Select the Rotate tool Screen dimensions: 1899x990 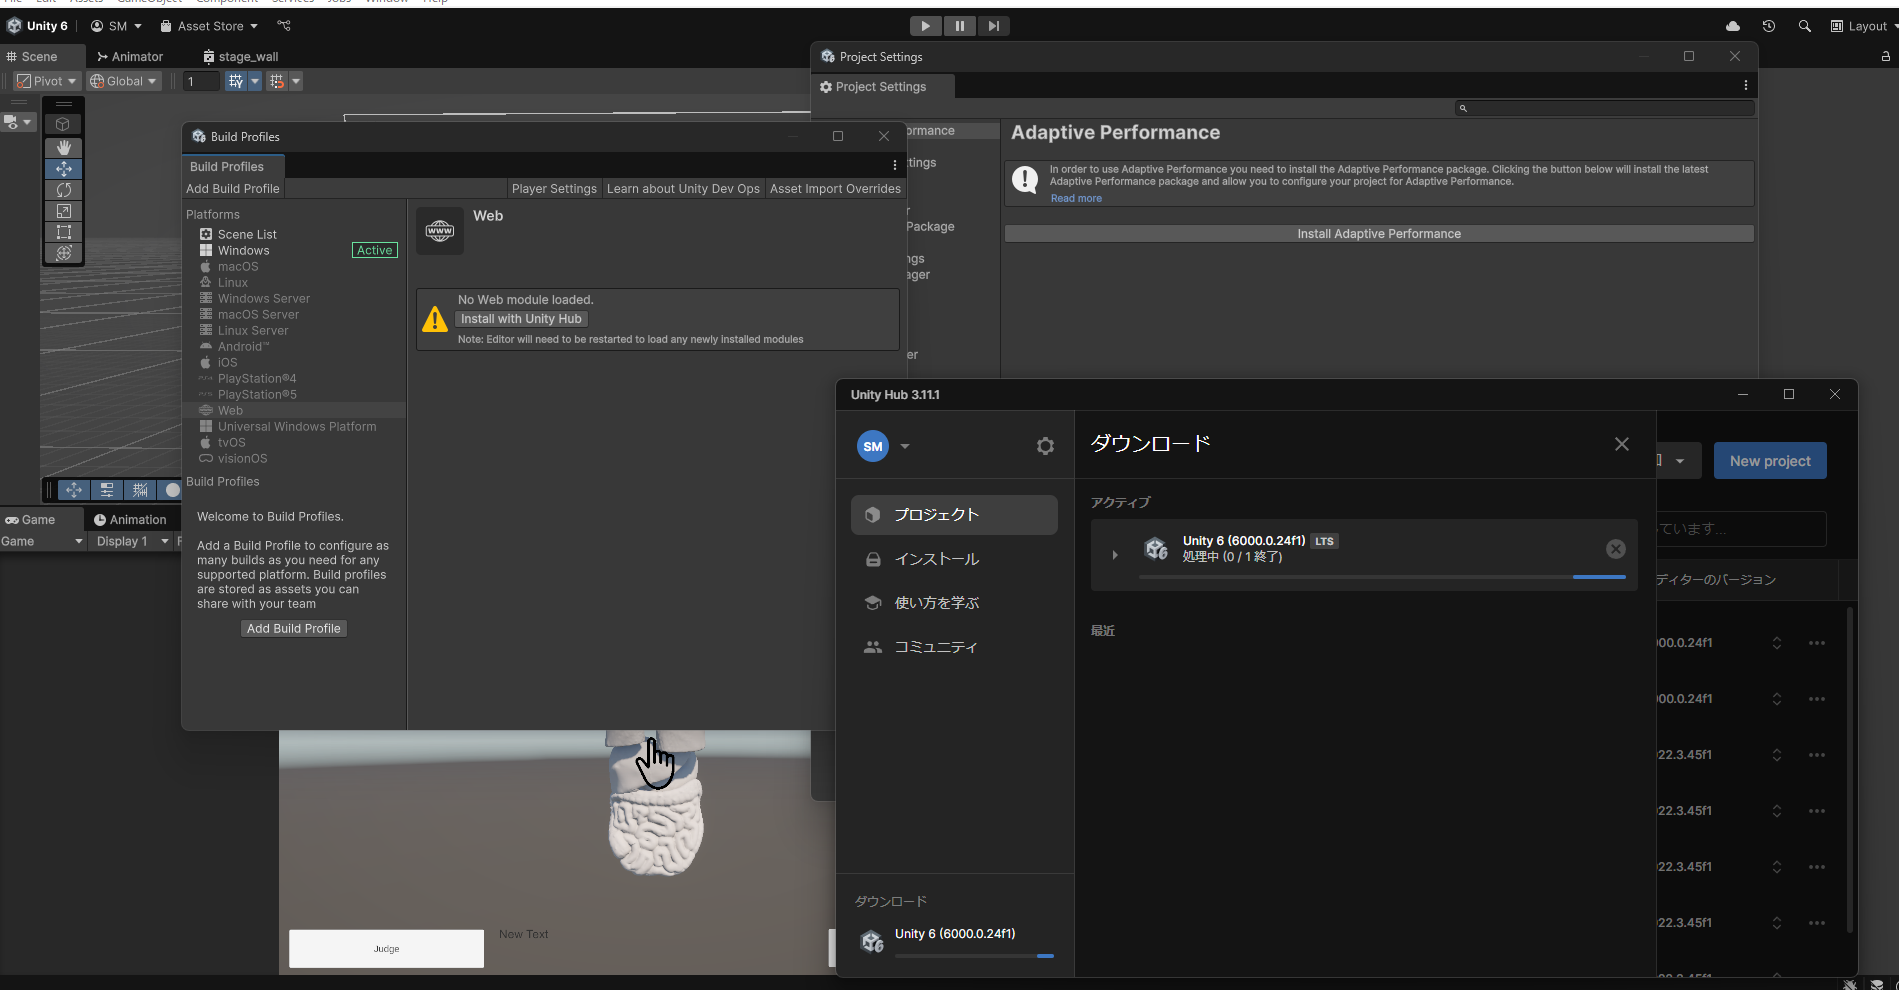point(63,190)
